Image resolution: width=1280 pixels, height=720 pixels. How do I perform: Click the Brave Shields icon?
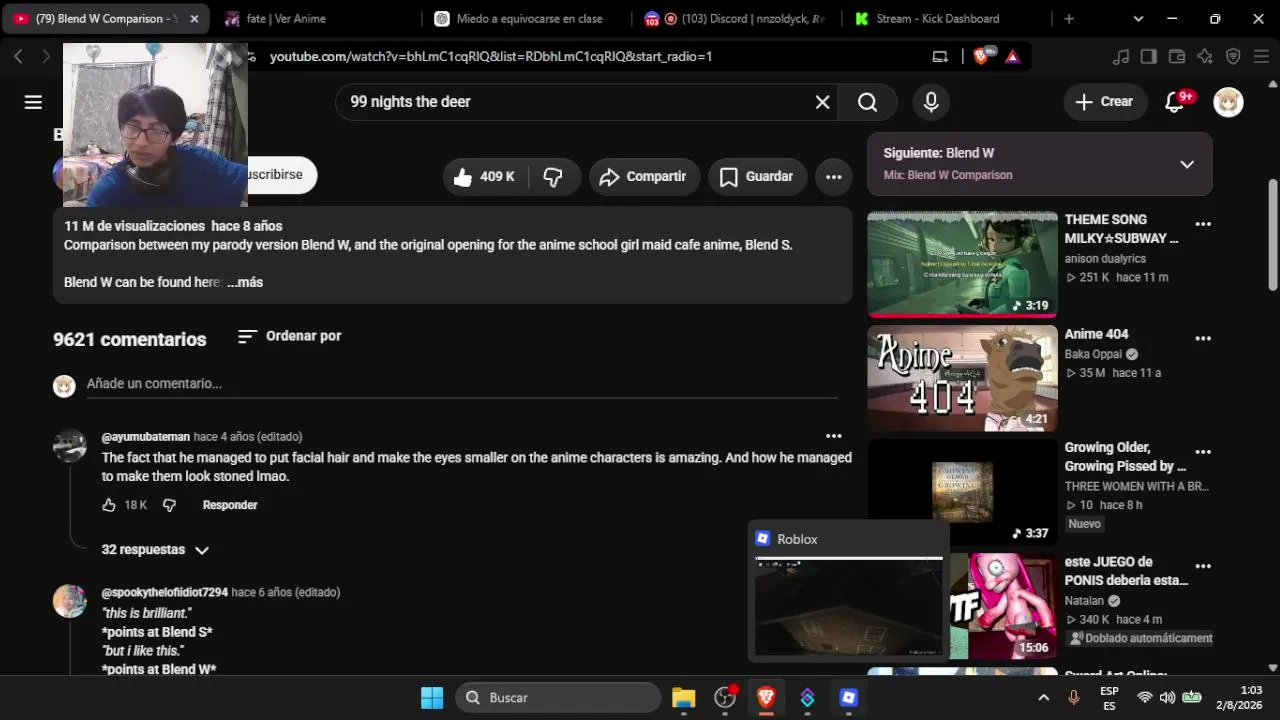(981, 57)
